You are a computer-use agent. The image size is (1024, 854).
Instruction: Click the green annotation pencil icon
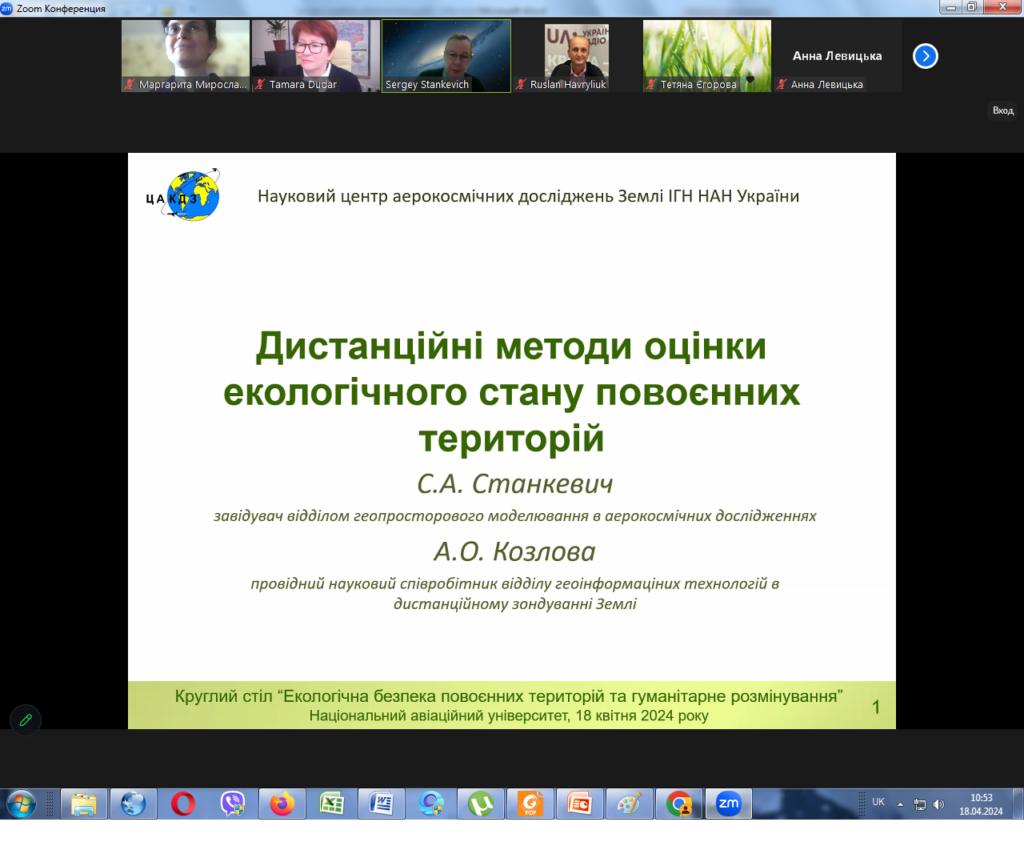[25, 719]
